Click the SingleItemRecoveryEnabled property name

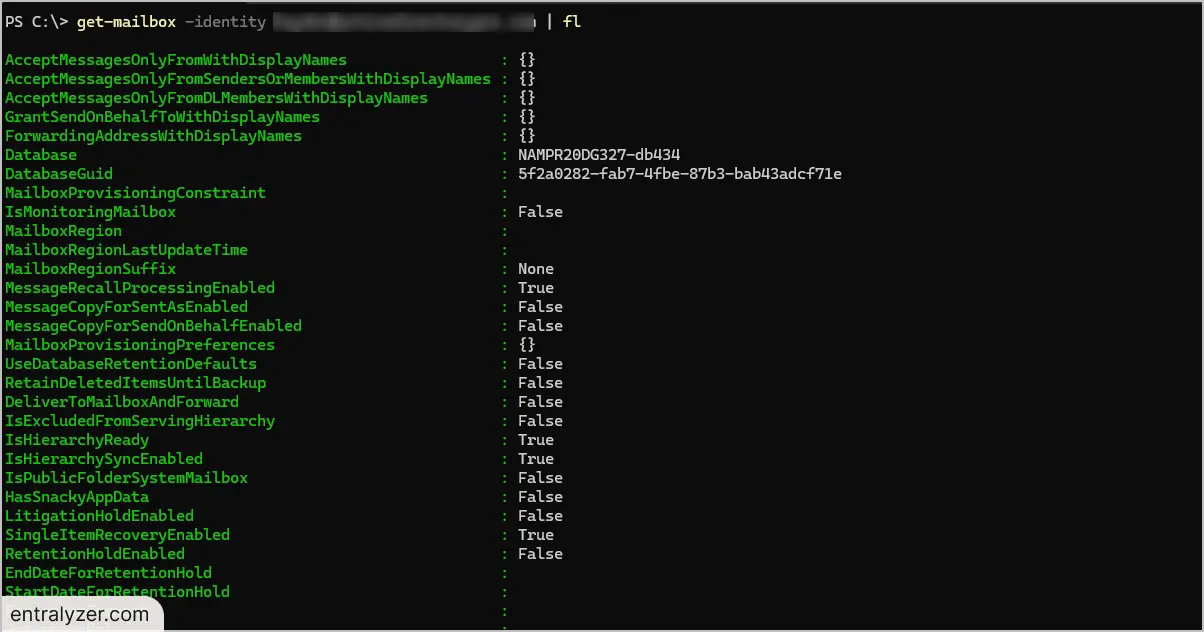117,535
